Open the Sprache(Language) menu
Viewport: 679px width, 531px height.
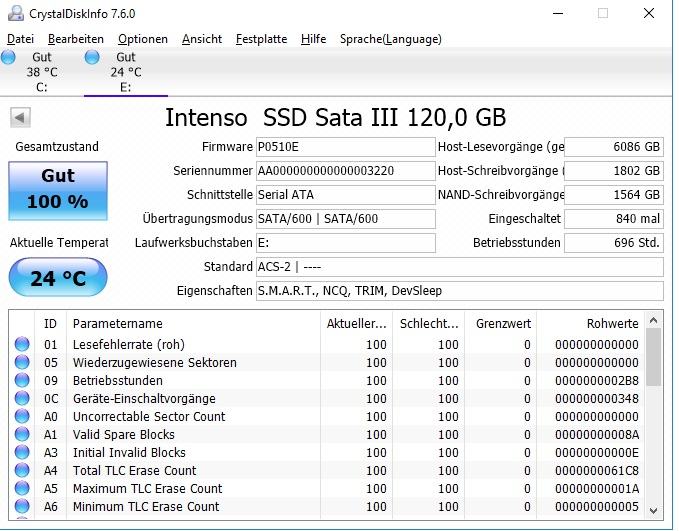click(391, 39)
